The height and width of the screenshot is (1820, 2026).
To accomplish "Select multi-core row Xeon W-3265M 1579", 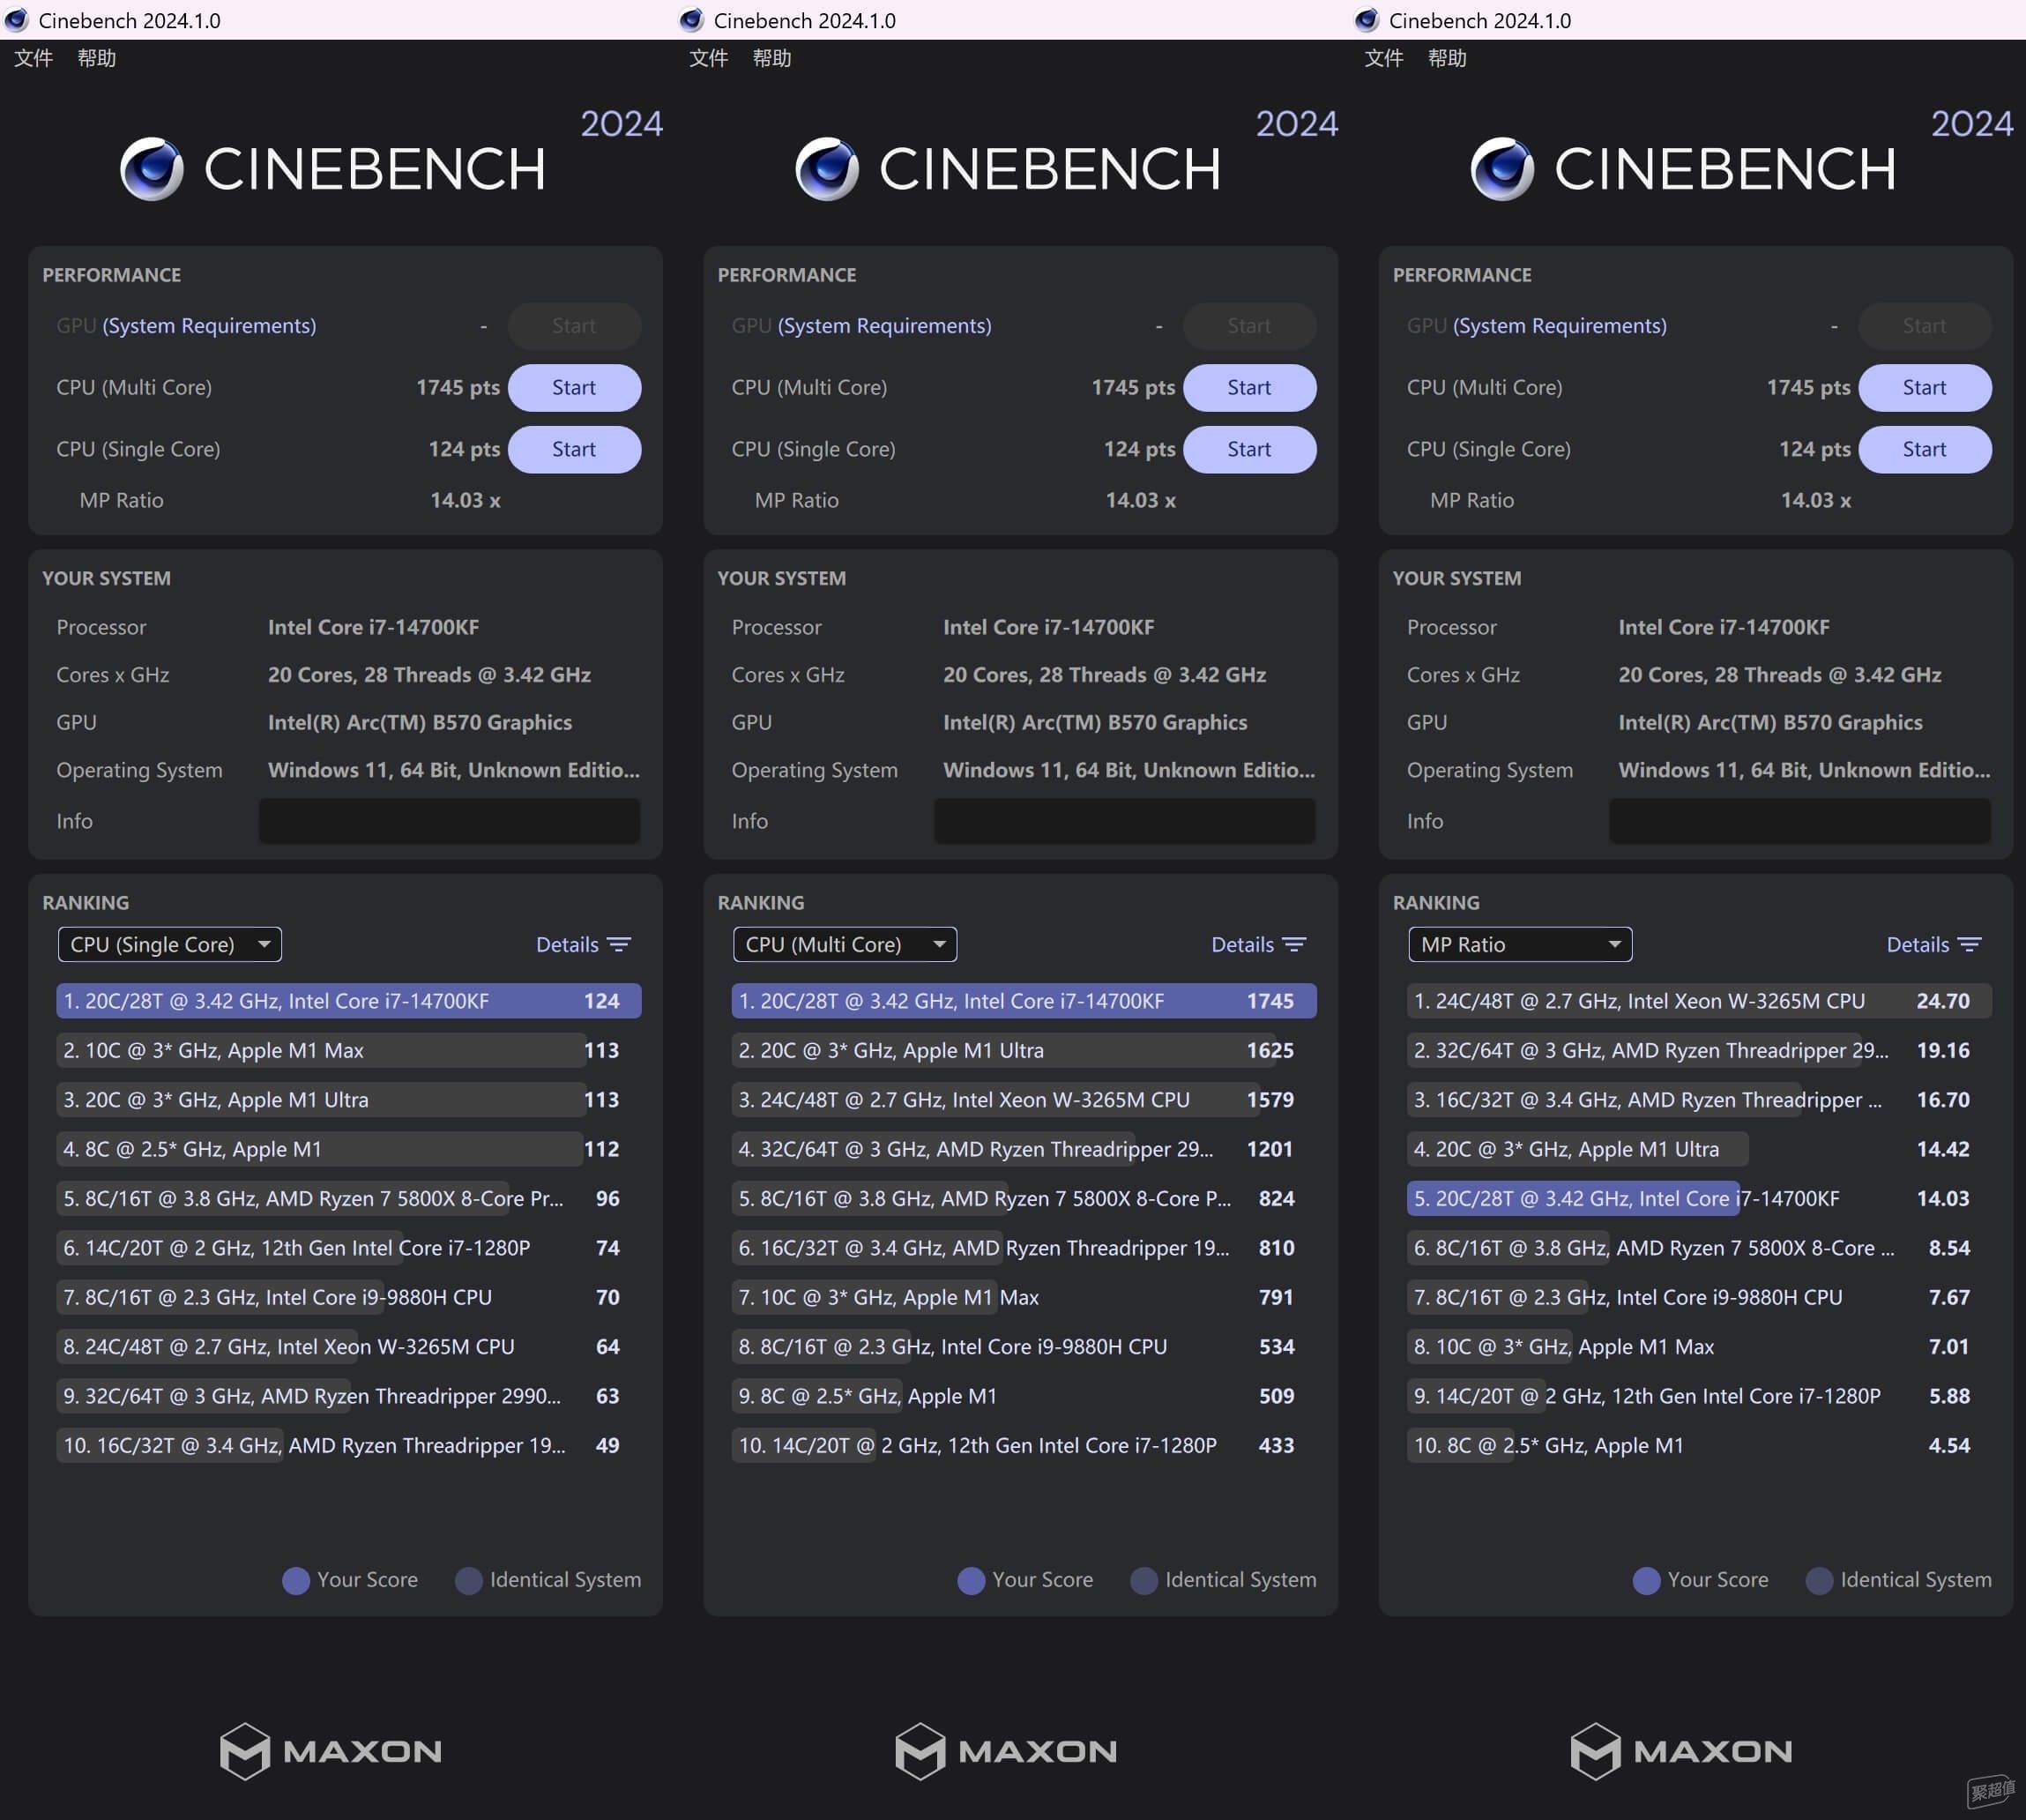I will 1023,1100.
